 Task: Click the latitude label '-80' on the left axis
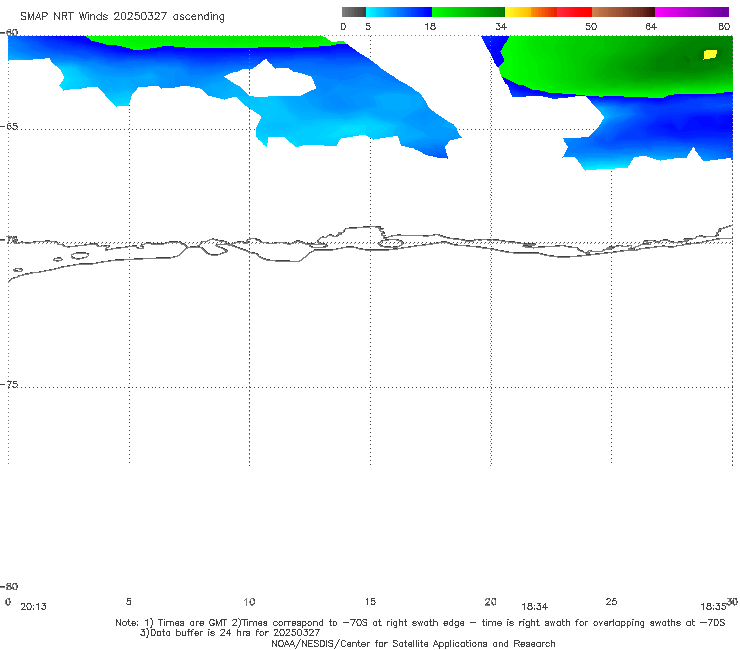point(9,586)
